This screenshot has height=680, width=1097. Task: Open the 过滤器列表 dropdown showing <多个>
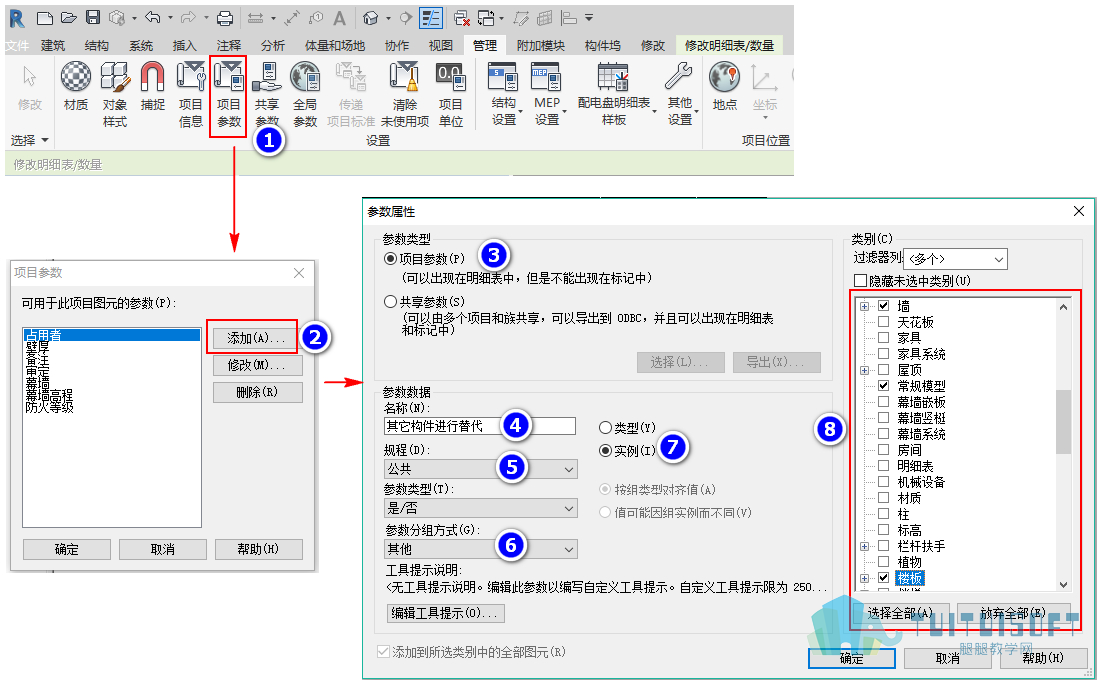[x=956, y=259]
